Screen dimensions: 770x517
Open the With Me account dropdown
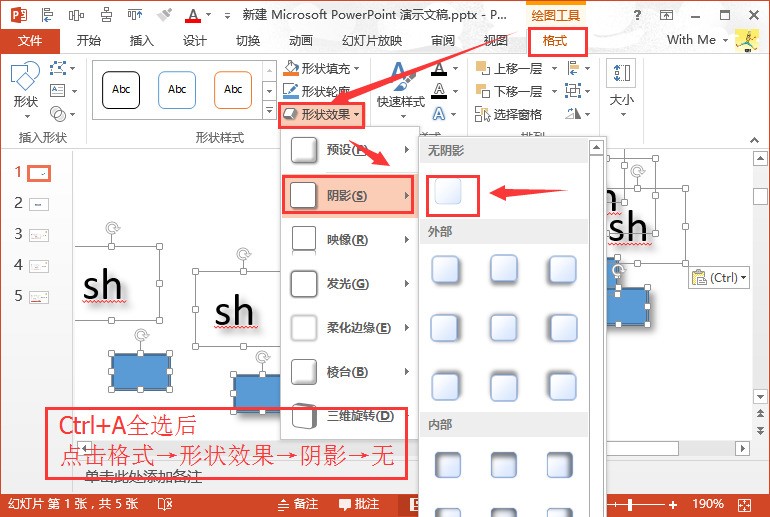click(697, 40)
